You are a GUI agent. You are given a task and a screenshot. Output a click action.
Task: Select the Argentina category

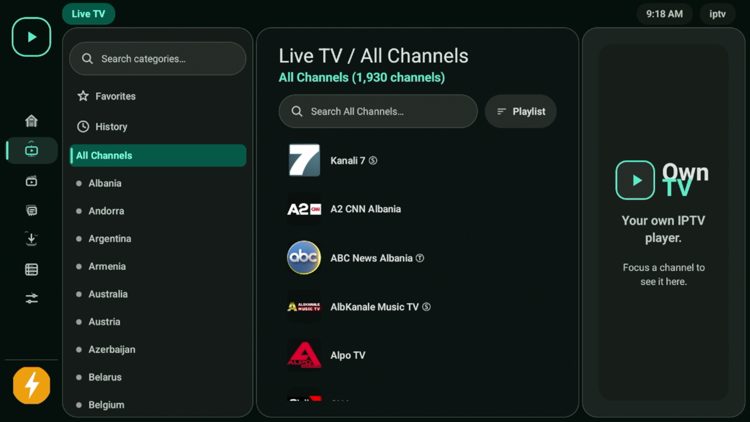pyautogui.click(x=158, y=239)
